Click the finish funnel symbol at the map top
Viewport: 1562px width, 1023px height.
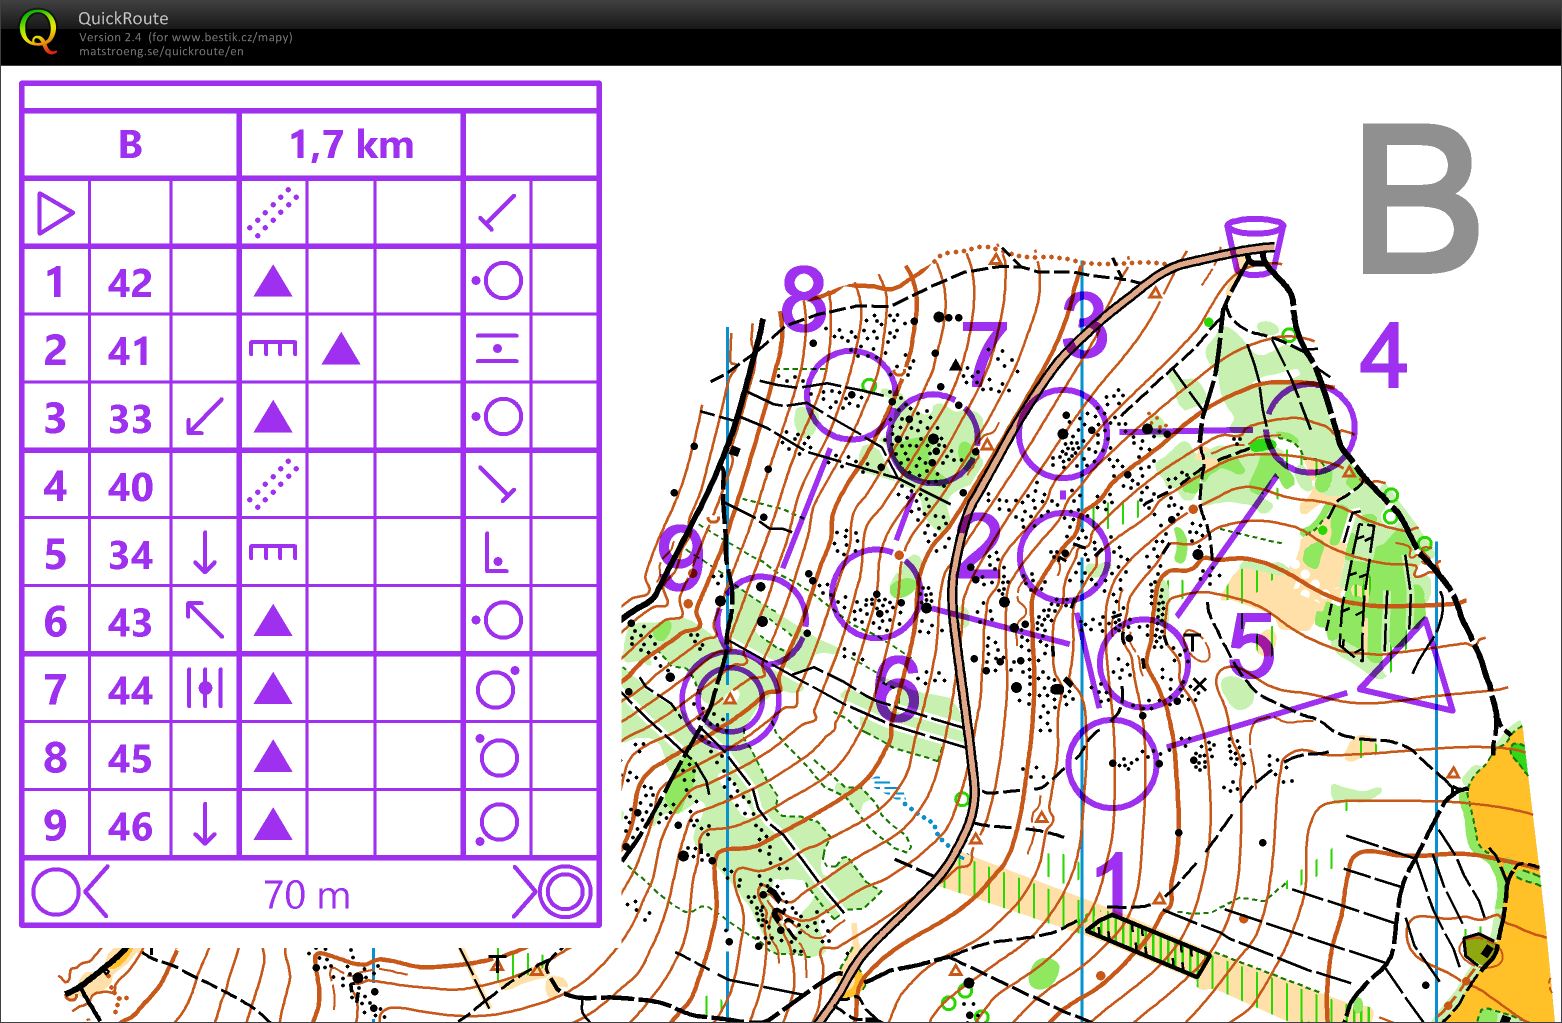click(x=1256, y=237)
